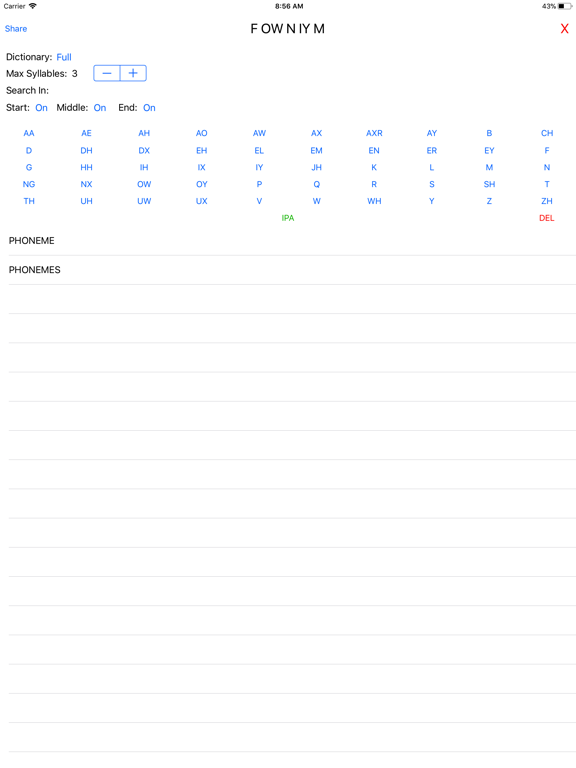Screen dimensions: 576x768
Task: Add the IH phoneme
Action: (x=144, y=168)
